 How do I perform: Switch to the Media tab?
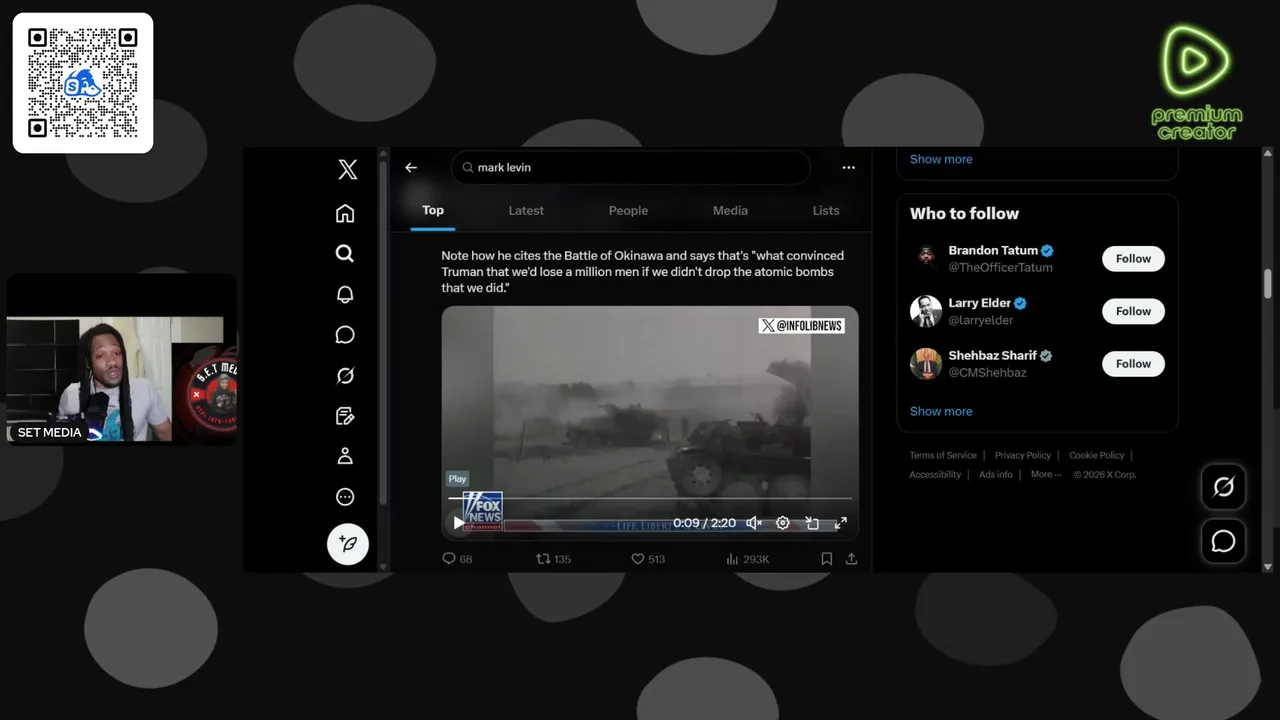[x=730, y=211]
